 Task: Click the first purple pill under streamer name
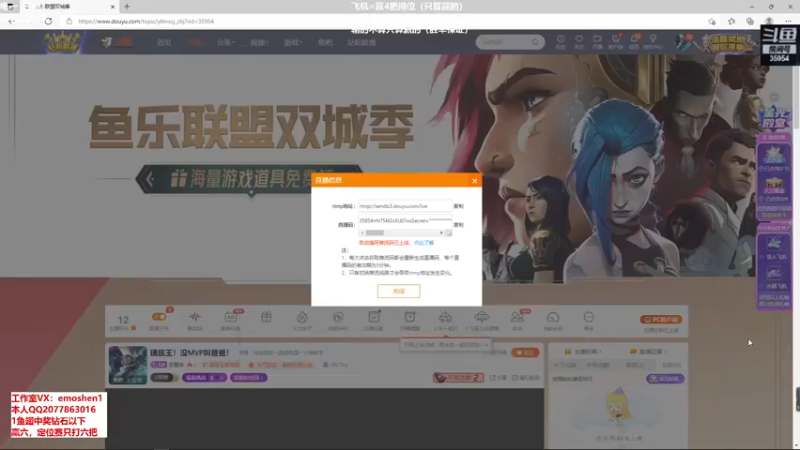[205, 378]
